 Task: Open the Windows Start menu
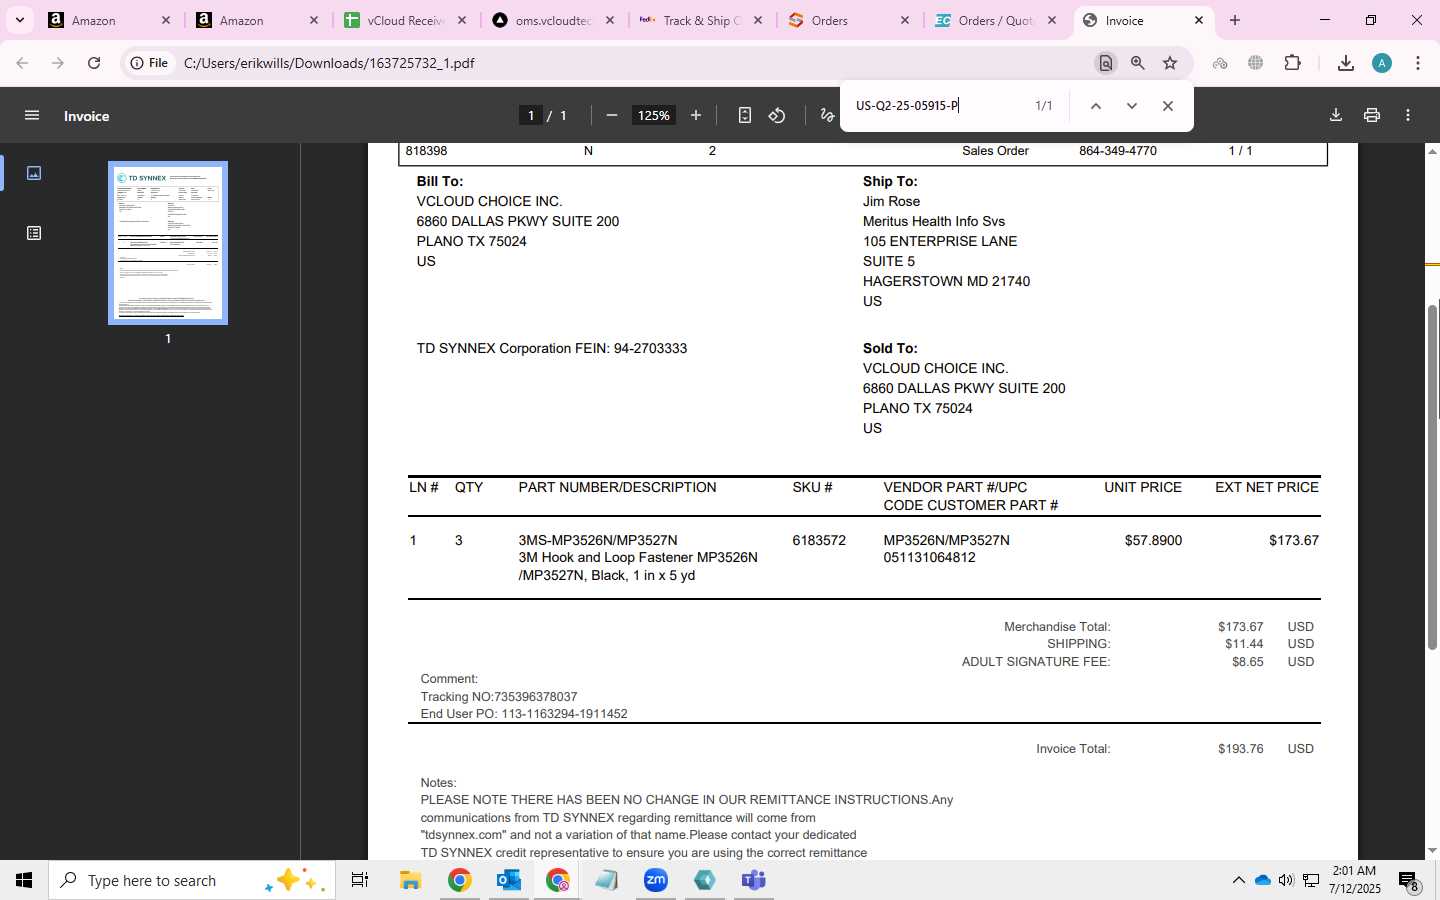24,880
